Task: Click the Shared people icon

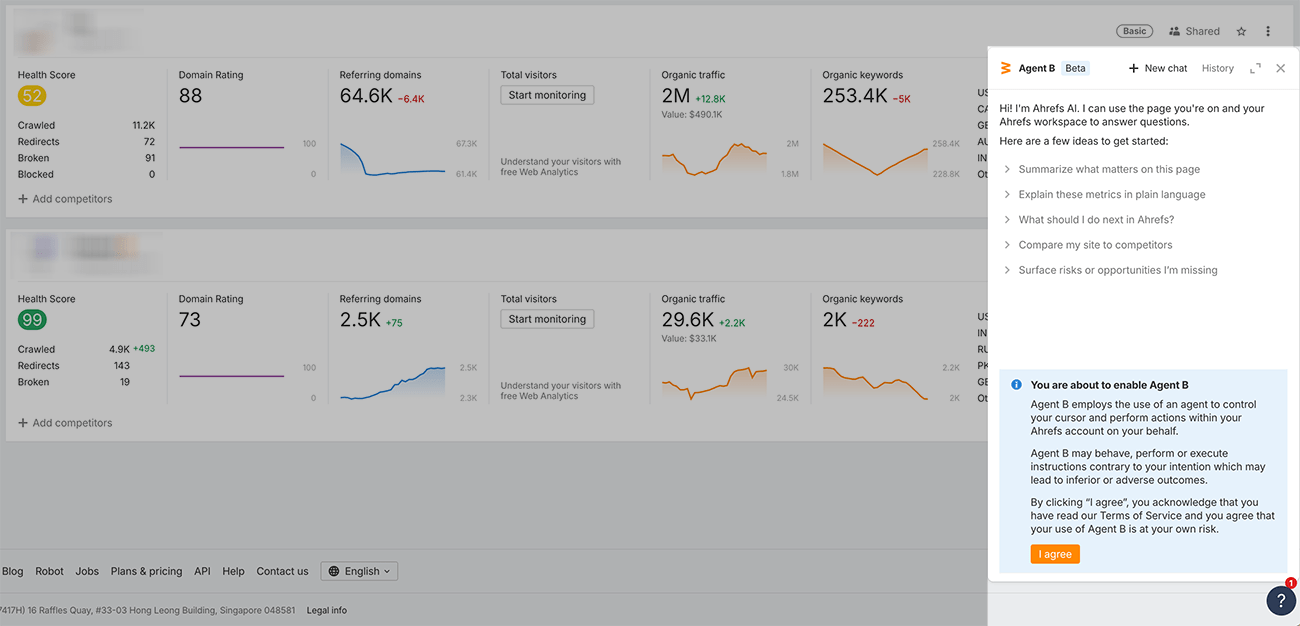Action: click(1174, 31)
